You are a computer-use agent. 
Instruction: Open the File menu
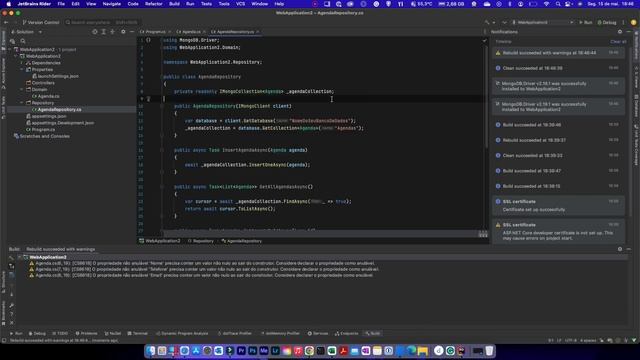point(61,4)
